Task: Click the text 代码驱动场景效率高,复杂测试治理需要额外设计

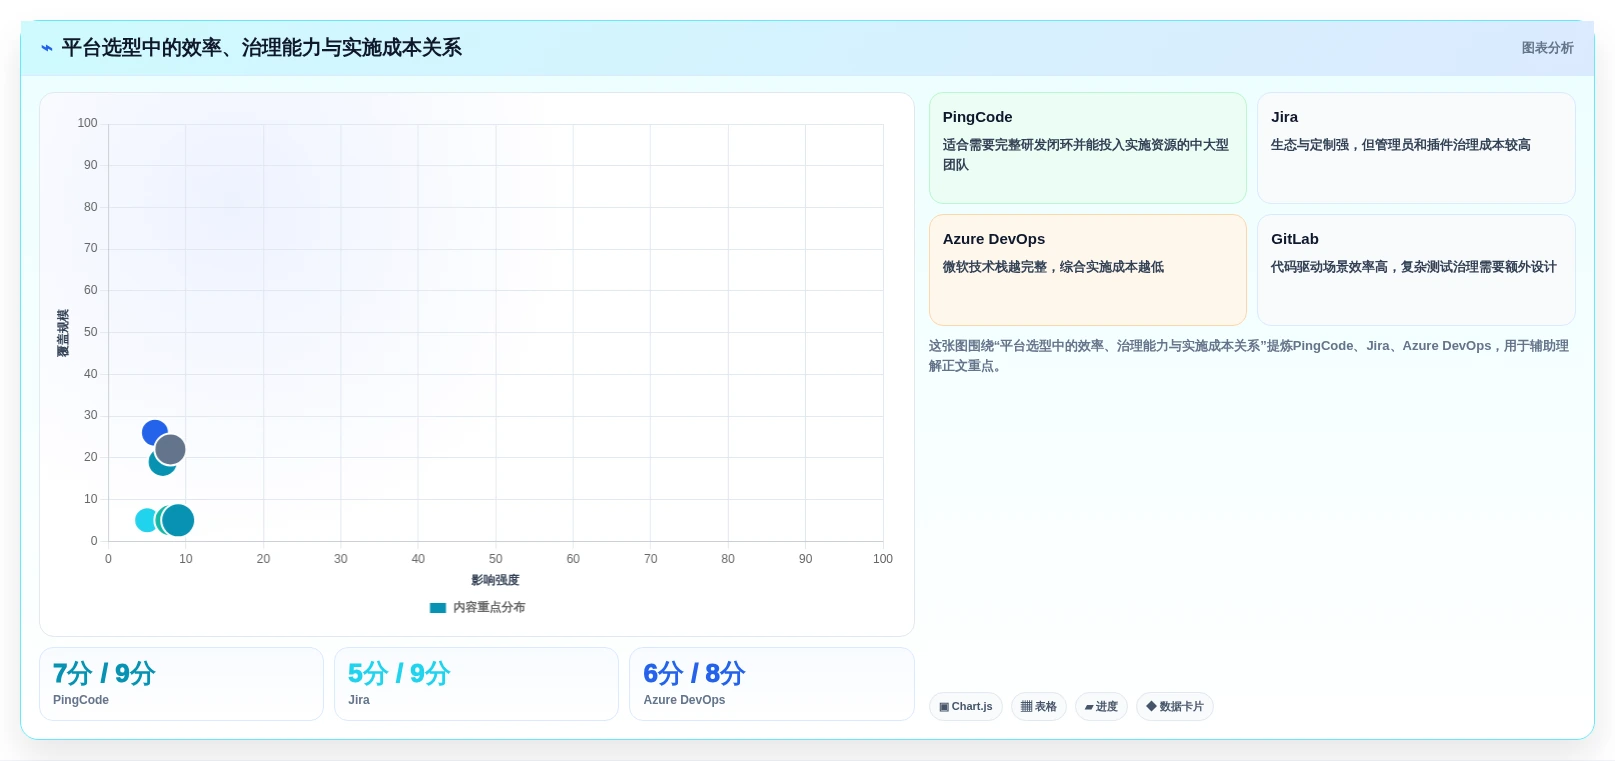Action: click(x=1413, y=267)
